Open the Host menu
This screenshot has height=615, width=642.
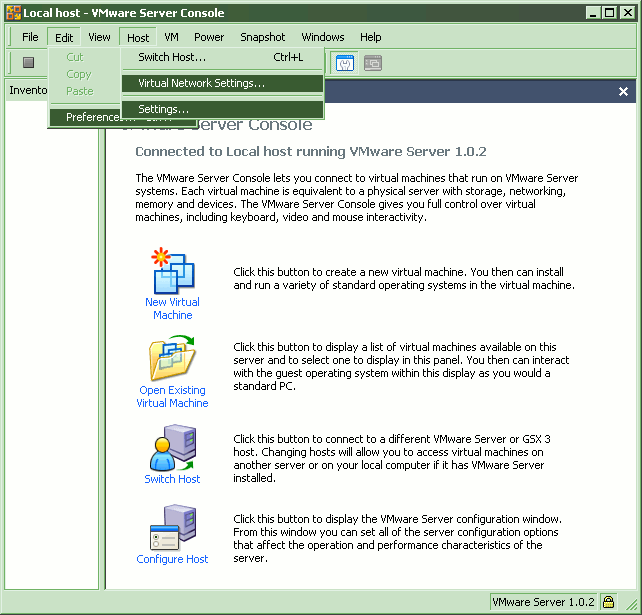(x=138, y=38)
